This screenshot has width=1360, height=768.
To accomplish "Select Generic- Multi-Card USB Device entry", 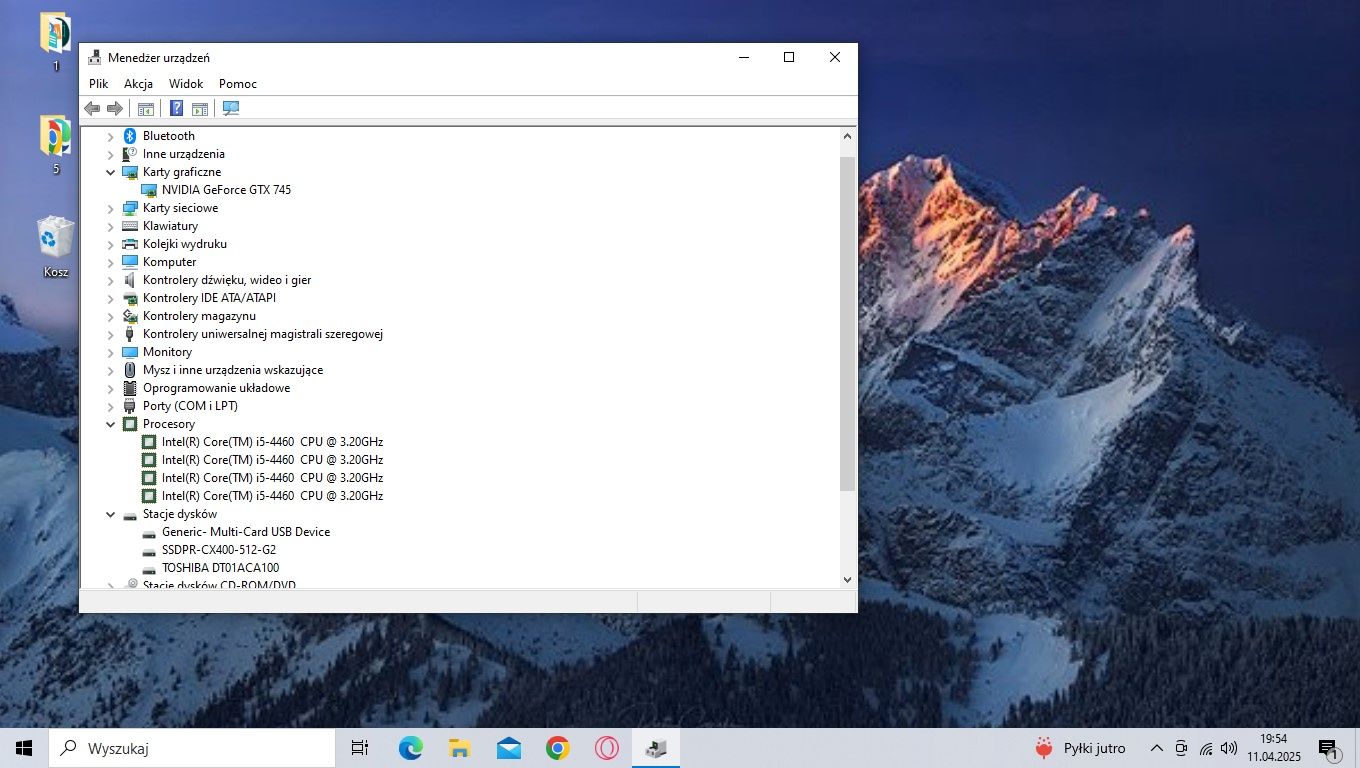I will coord(246,532).
